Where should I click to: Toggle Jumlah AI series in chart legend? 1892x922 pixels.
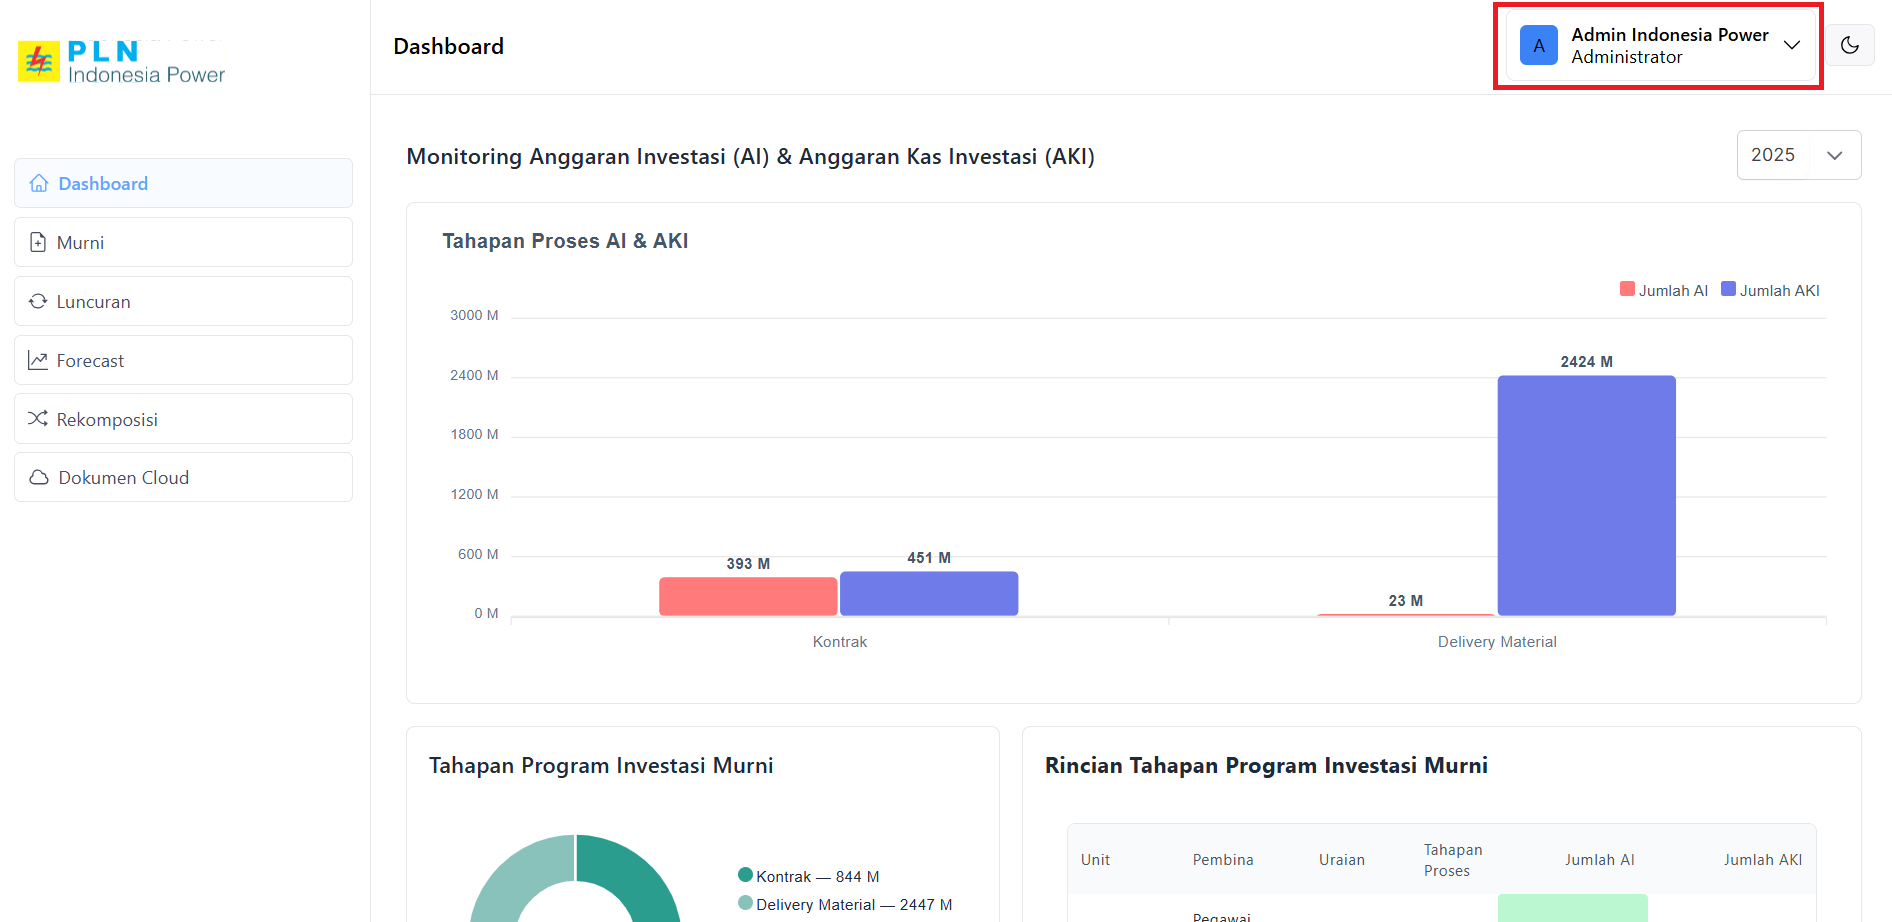tap(1663, 290)
